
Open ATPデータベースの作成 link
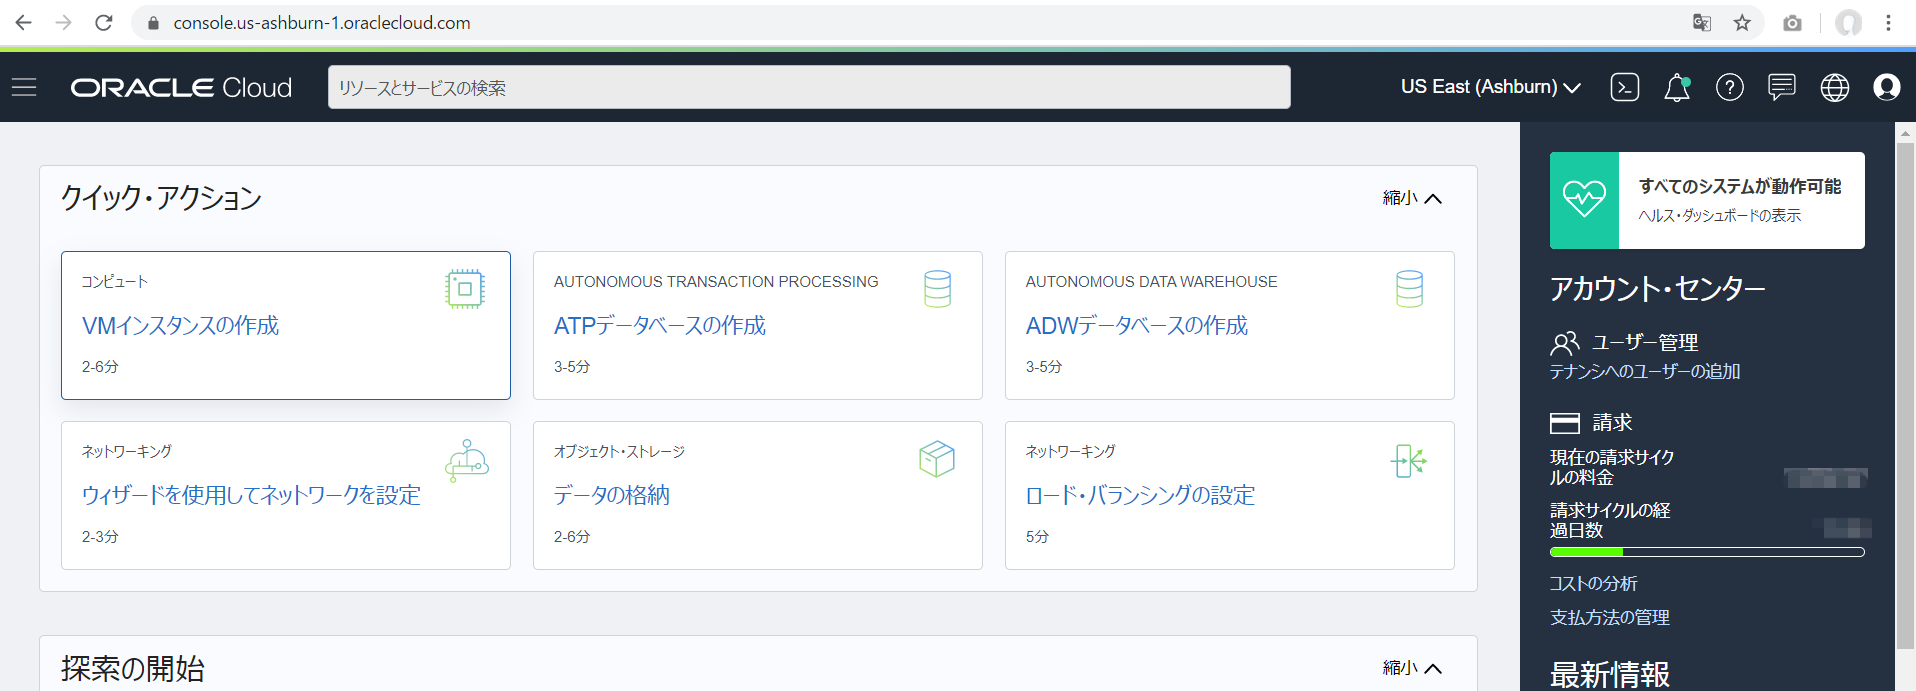tap(659, 326)
